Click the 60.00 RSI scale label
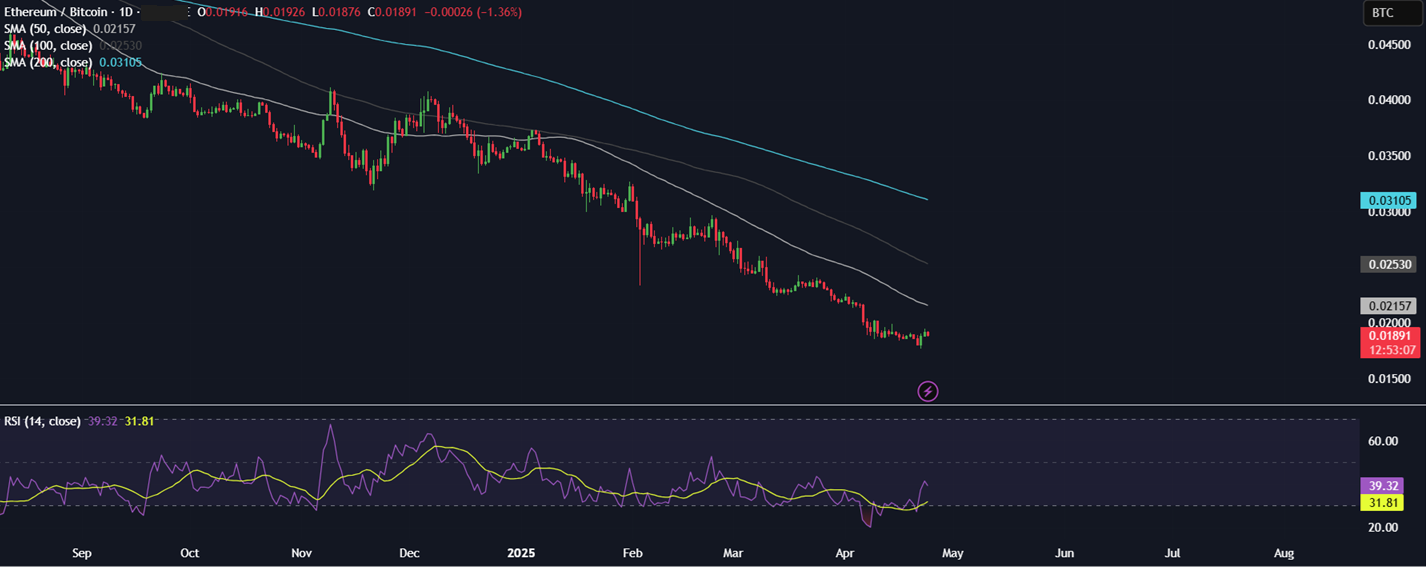This screenshot has height=567, width=1426. (x=1382, y=441)
